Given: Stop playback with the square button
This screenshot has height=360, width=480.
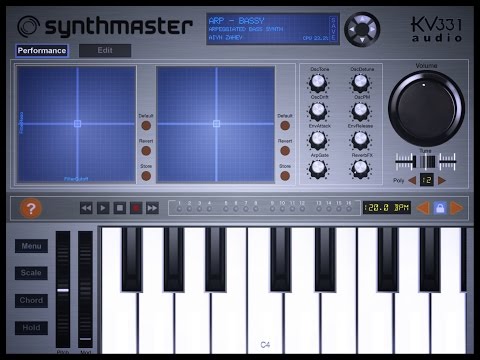Looking at the screenshot, I should coord(120,208).
